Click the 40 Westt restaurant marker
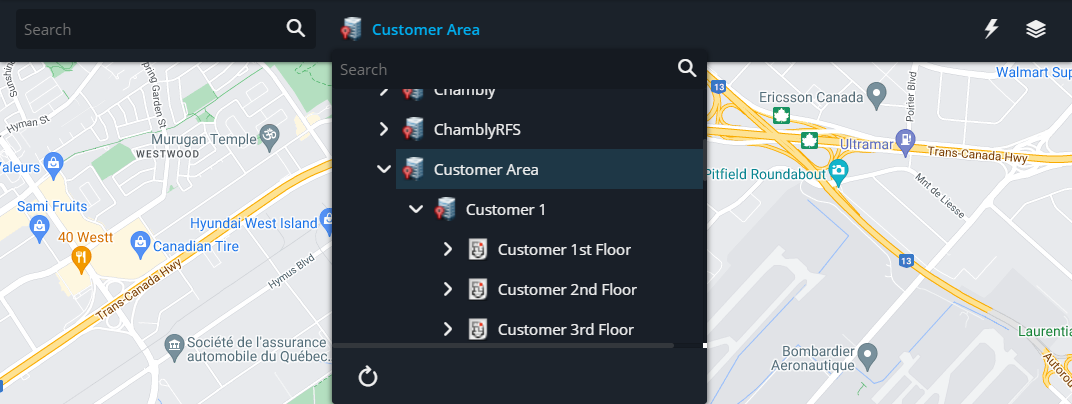This screenshot has height=404, width=1072. point(81,260)
